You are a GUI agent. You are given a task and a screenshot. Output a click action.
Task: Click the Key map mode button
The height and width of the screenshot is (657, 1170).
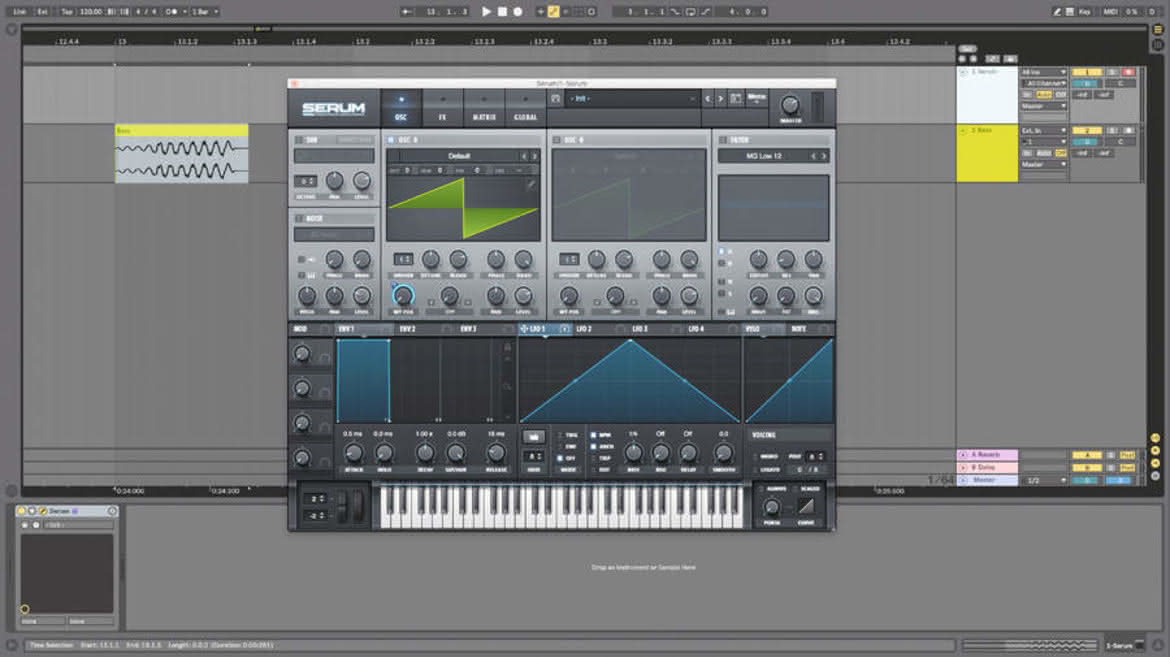[1084, 11]
